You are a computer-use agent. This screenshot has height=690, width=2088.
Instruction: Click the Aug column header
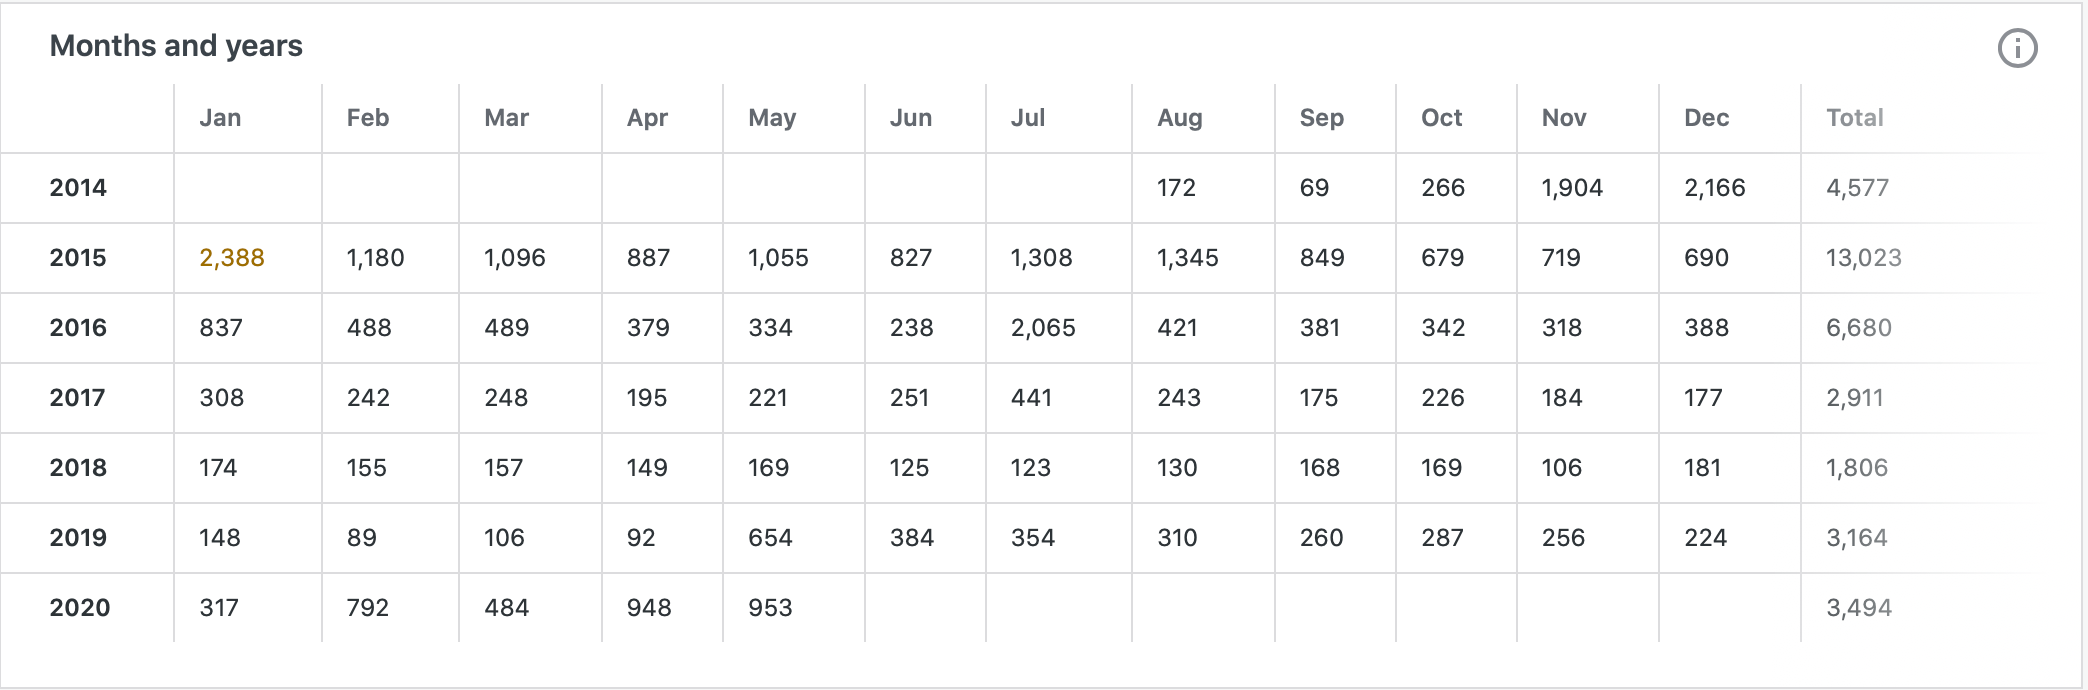tap(1180, 118)
